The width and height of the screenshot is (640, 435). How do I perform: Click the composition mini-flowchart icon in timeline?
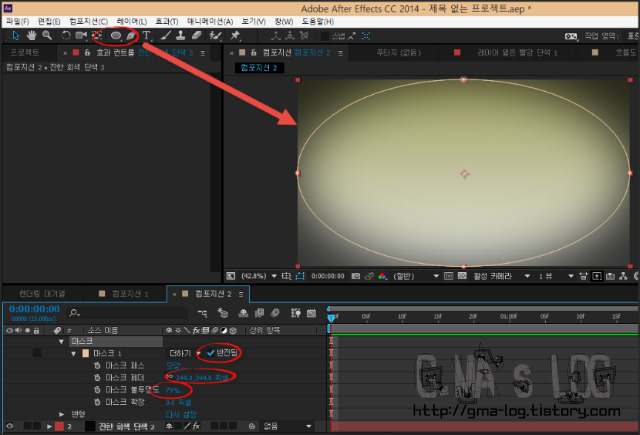[x=202, y=313]
